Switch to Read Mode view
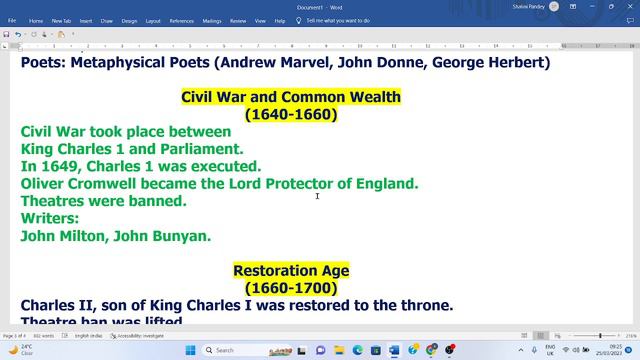Viewport: 640px width, 360px height. point(524,336)
